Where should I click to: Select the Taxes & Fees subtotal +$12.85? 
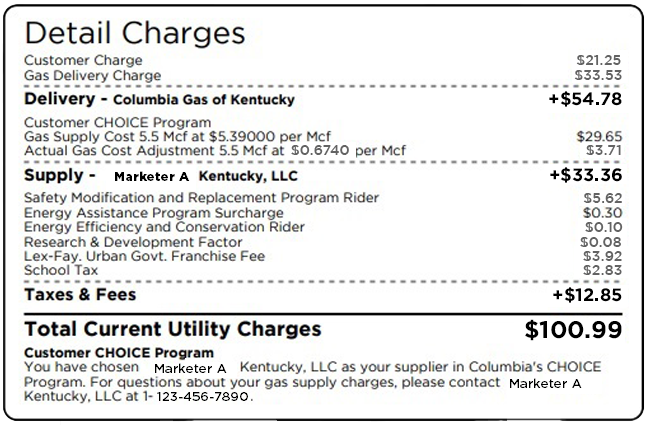point(587,295)
